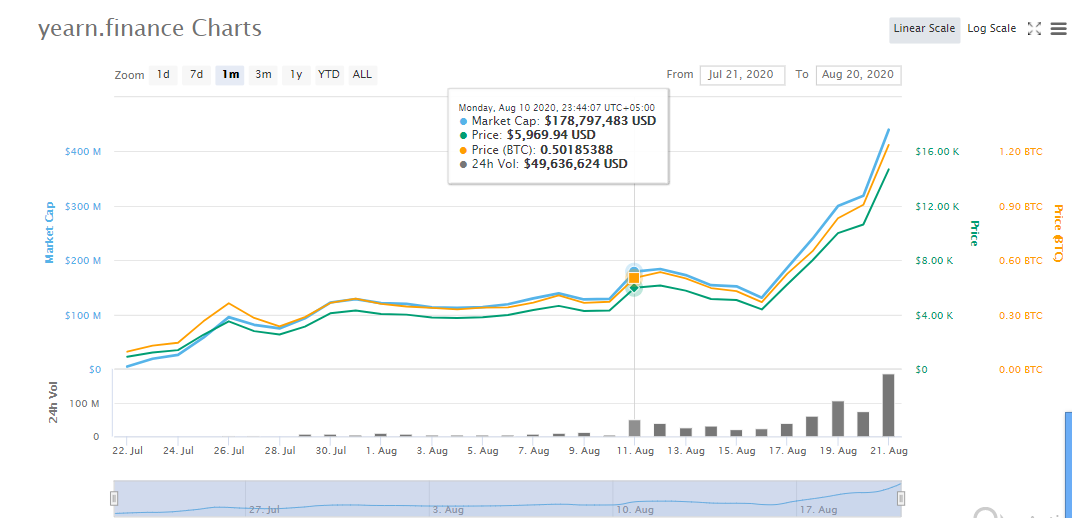Viewport: 1072px width, 518px height.
Task: Click the navigator timeline near 10. Aug
Action: (x=634, y=510)
